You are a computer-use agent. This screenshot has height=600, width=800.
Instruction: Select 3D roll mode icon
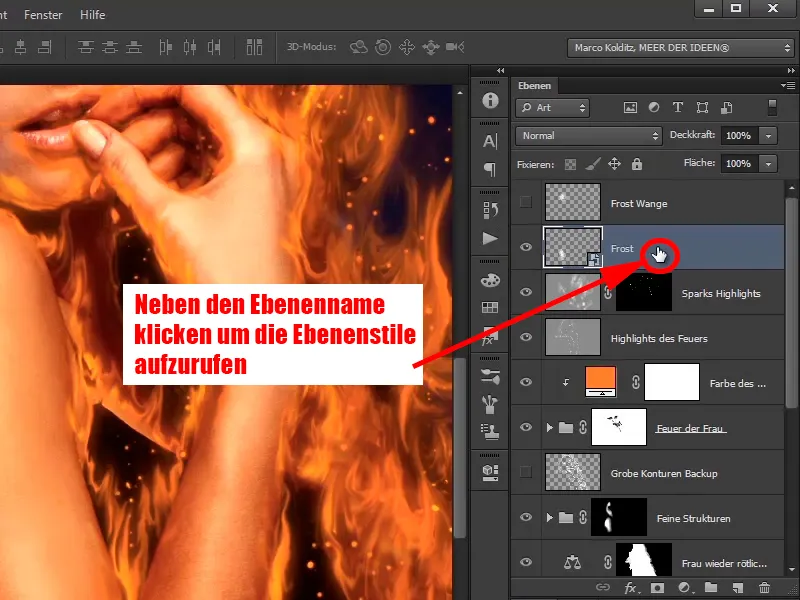(383, 47)
